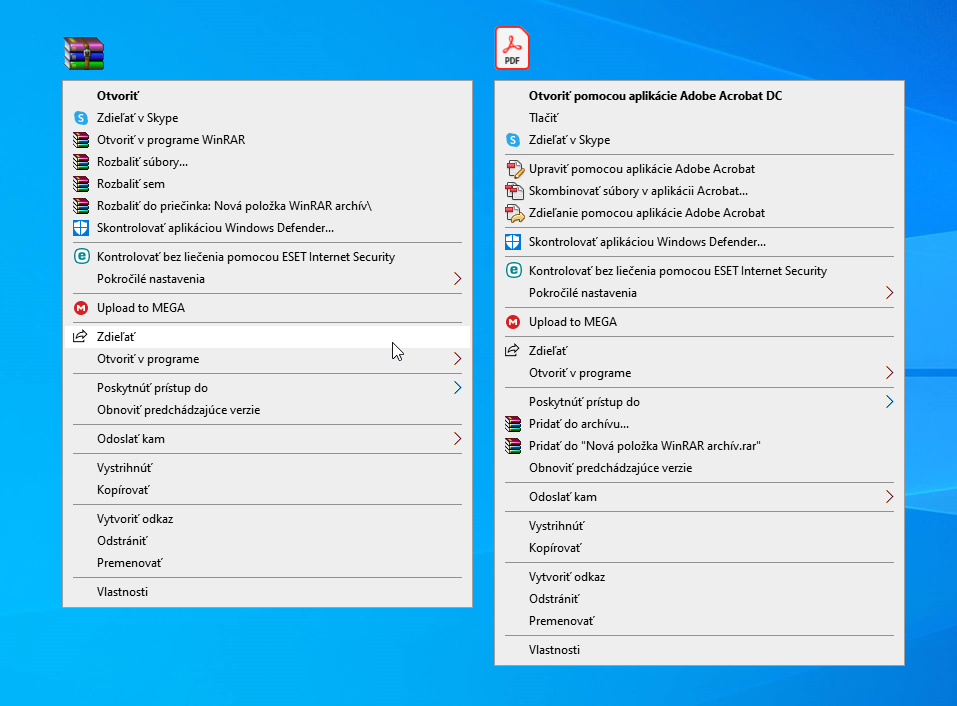Select "Otvoriť pomocou aplikácie Adobe Acrobat DC"
This screenshot has height=706, width=957.
655,96
